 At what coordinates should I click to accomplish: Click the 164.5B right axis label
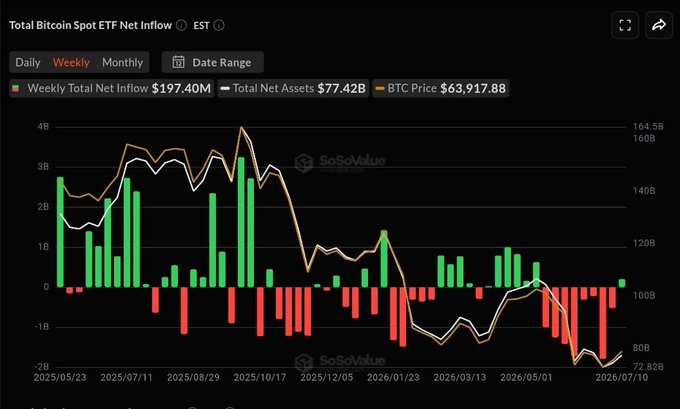[648, 126]
